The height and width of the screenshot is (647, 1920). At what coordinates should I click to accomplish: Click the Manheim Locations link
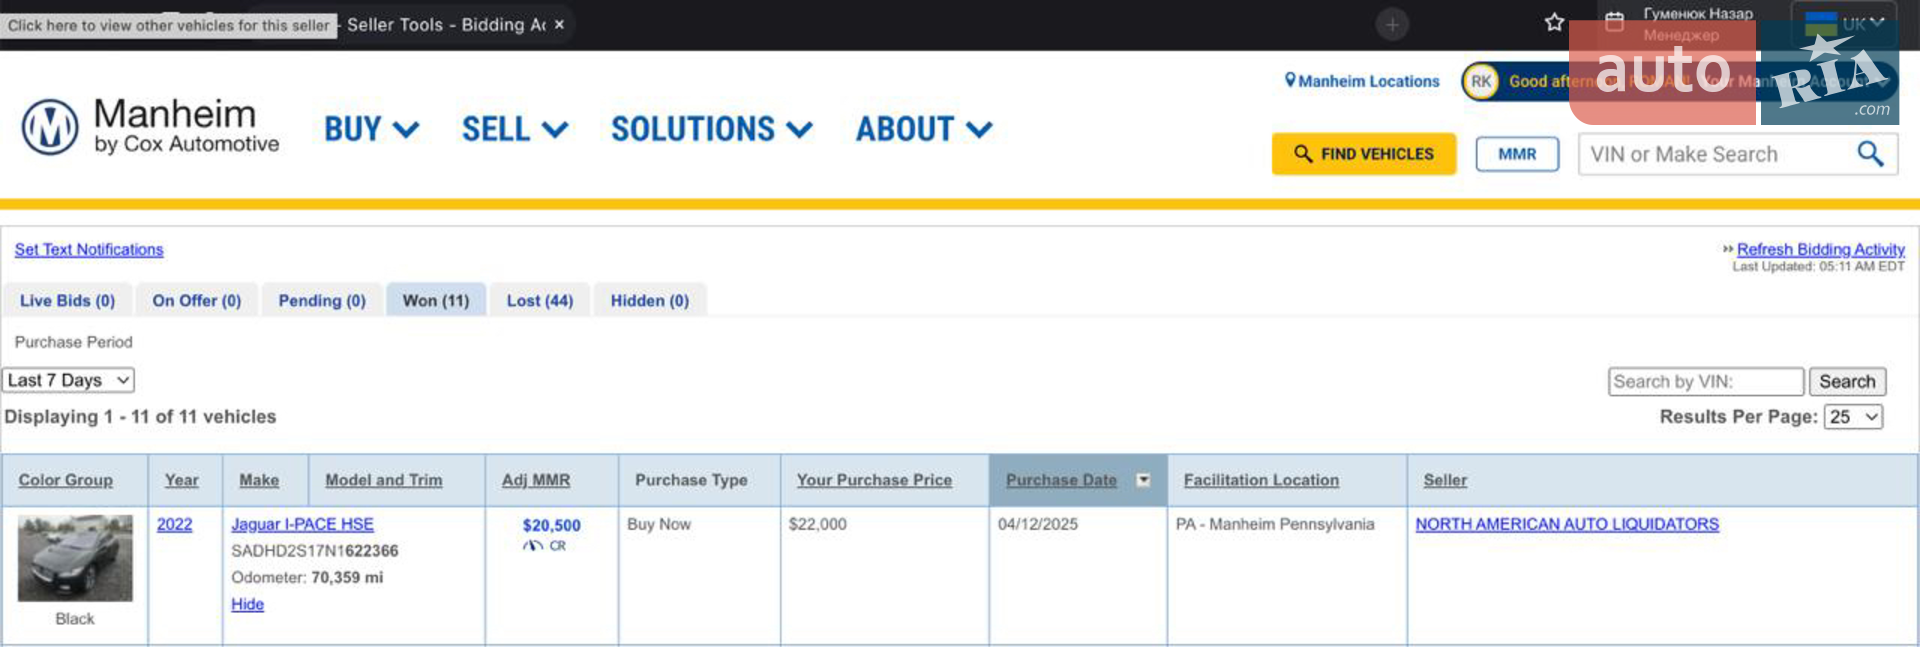tap(1362, 81)
